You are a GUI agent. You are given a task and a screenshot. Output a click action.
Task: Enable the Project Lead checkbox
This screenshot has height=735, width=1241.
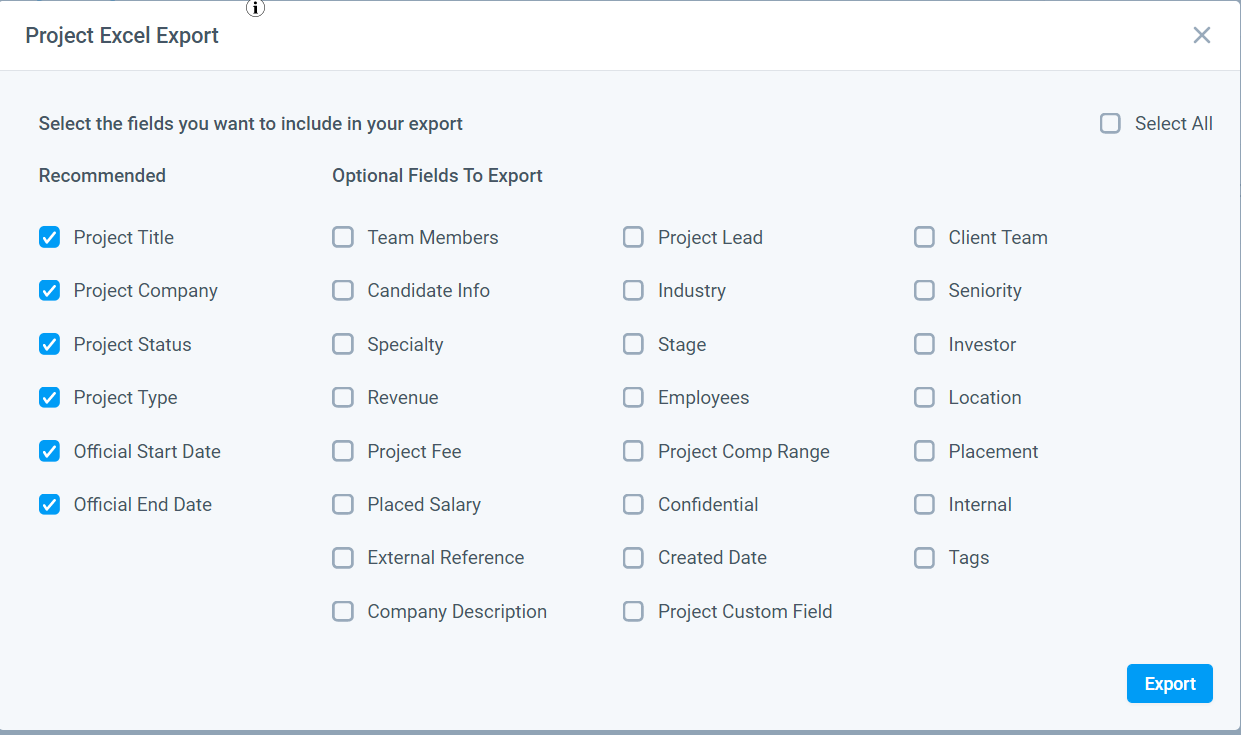coord(633,238)
